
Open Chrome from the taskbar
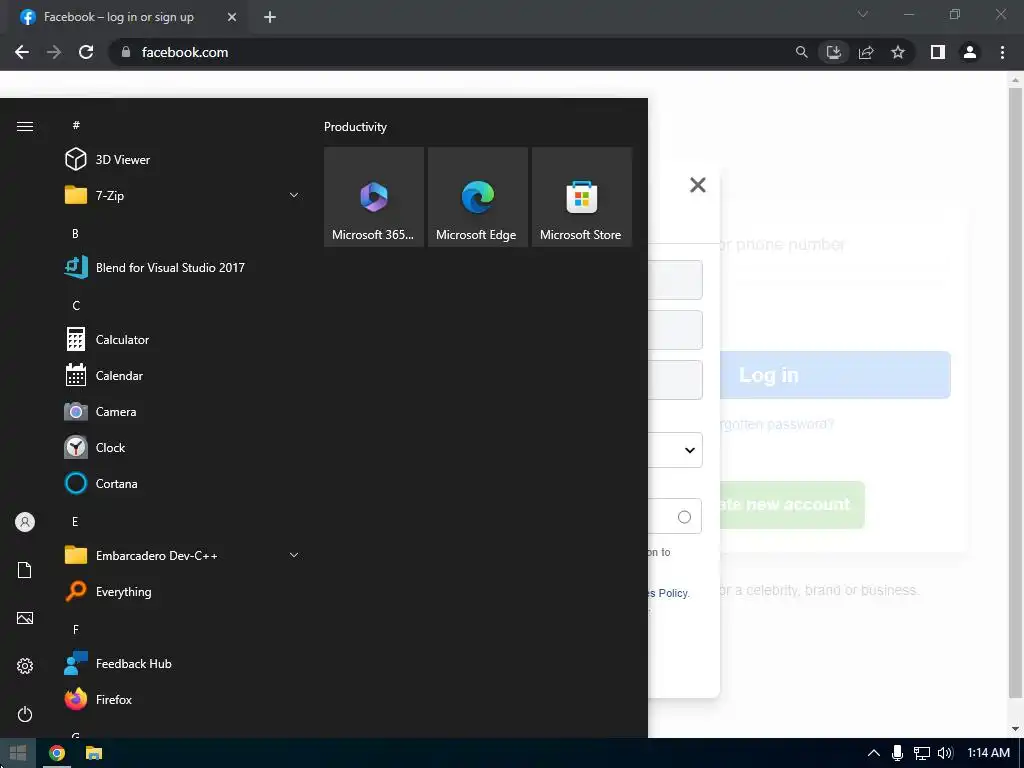57,753
